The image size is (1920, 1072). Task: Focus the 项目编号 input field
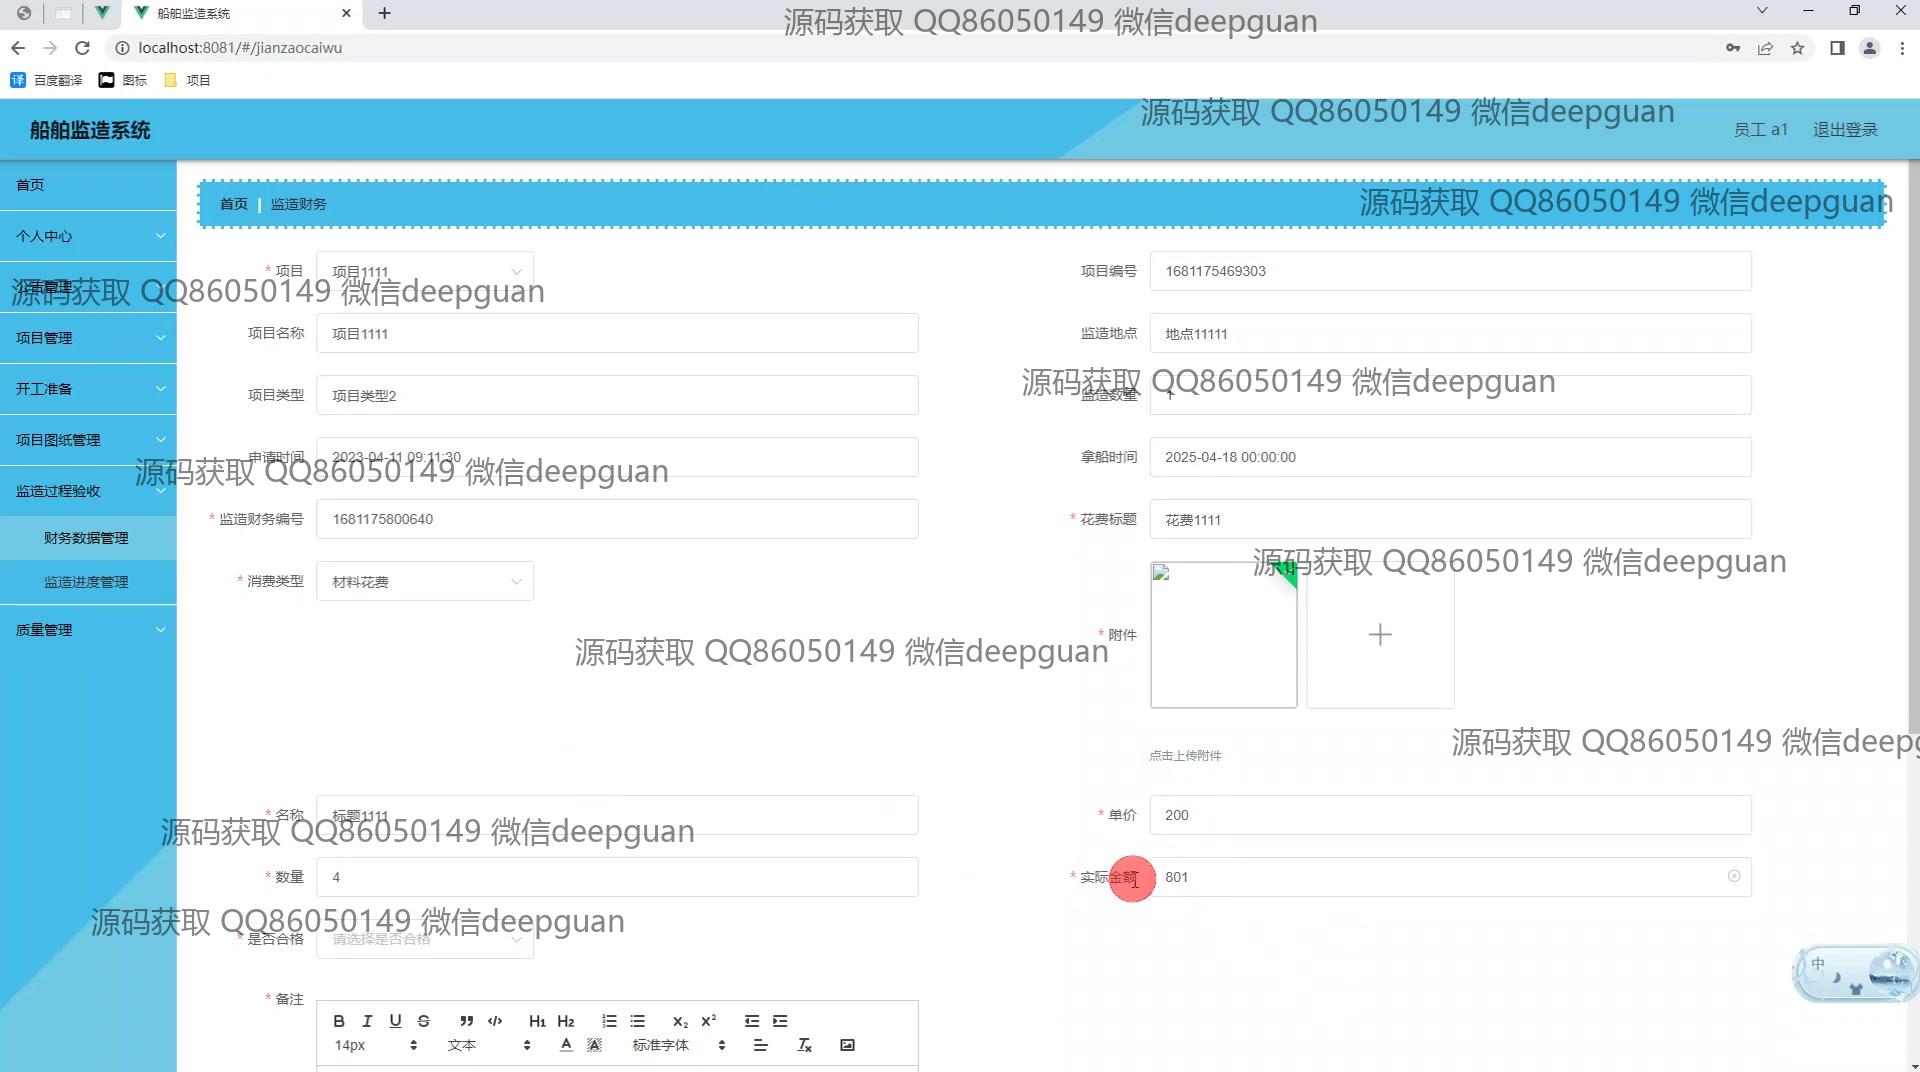[1450, 271]
